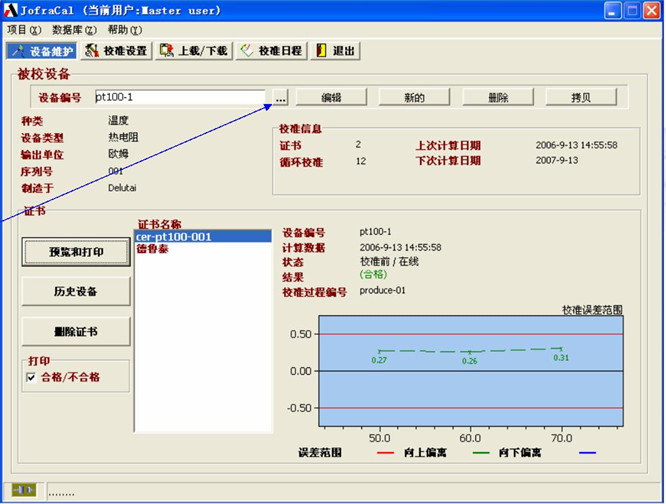This screenshot has height=504, width=666.
Task: Click the 编辑 button
Action: (331, 98)
